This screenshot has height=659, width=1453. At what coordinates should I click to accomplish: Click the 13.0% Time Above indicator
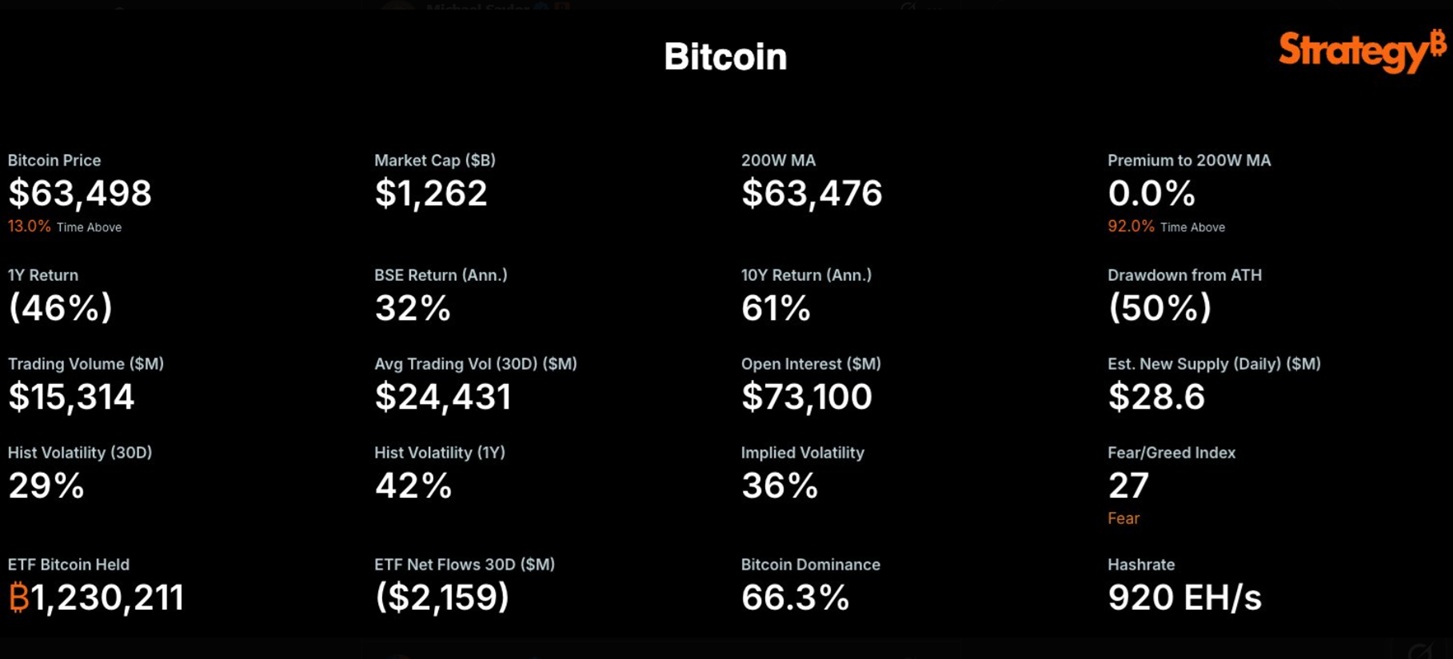pyautogui.click(x=65, y=227)
